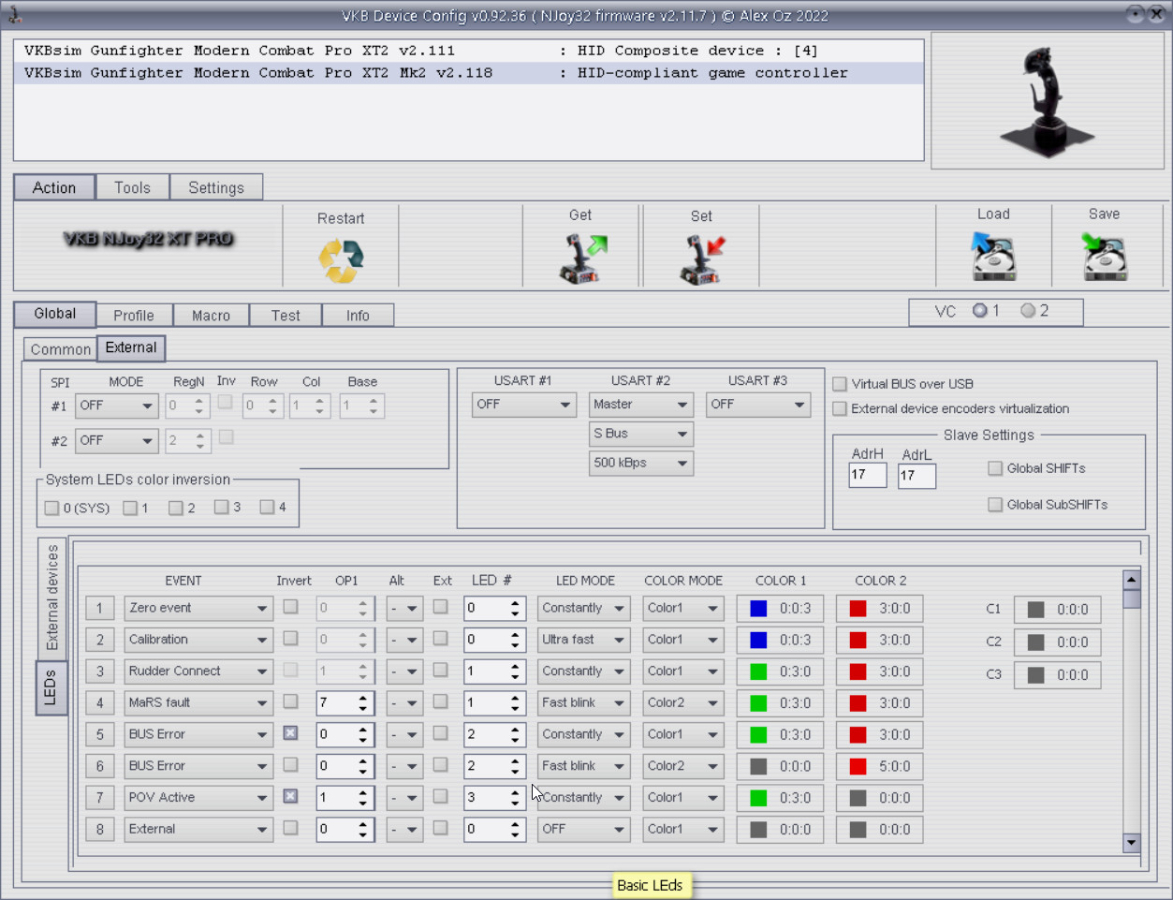The height and width of the screenshot is (900, 1173).
Task: Click the Get joystick icon
Action: click(581, 259)
